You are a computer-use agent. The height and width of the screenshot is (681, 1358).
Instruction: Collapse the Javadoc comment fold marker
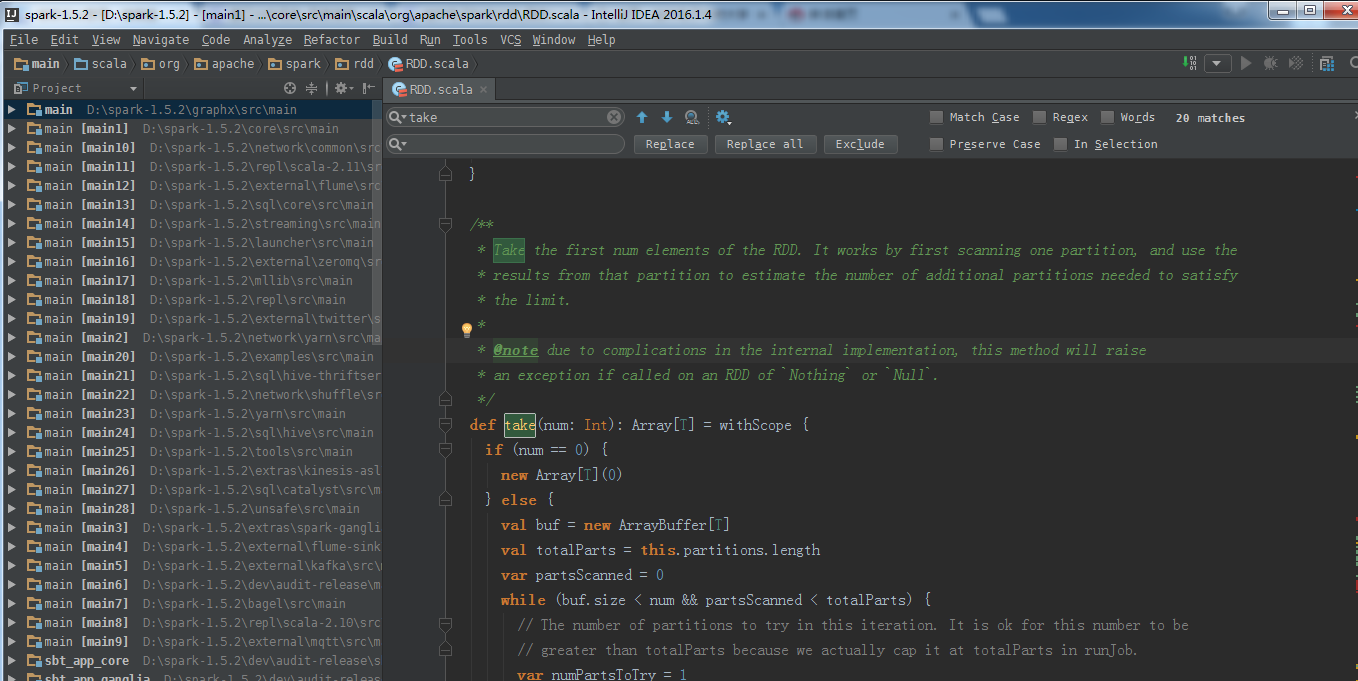pyautogui.click(x=446, y=225)
